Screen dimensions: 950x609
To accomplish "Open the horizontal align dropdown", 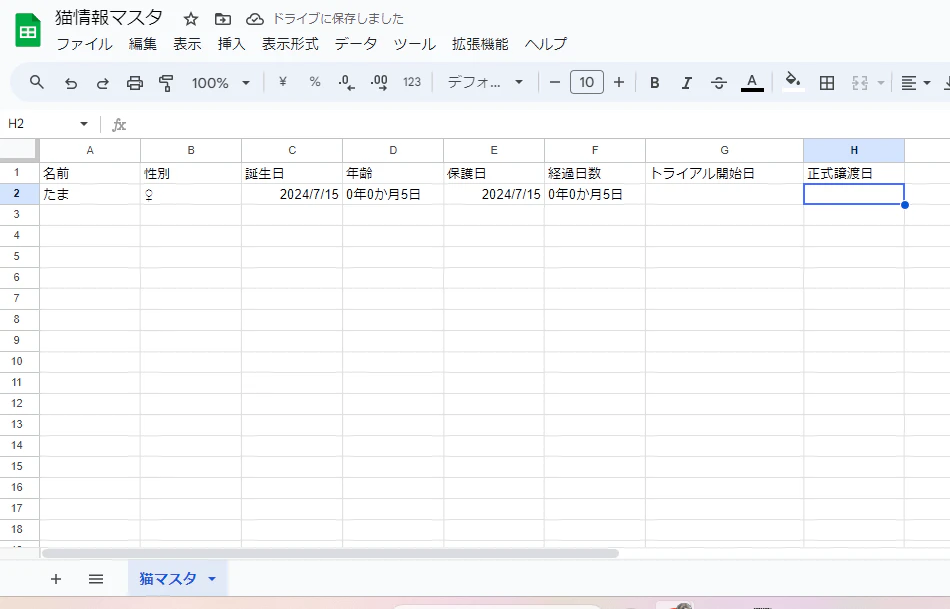I will click(915, 83).
